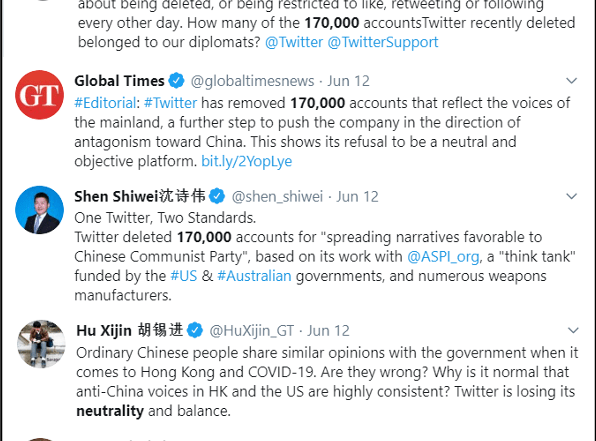Open @globaltimesnews handle profile
The image size is (596, 441).
coord(252,81)
